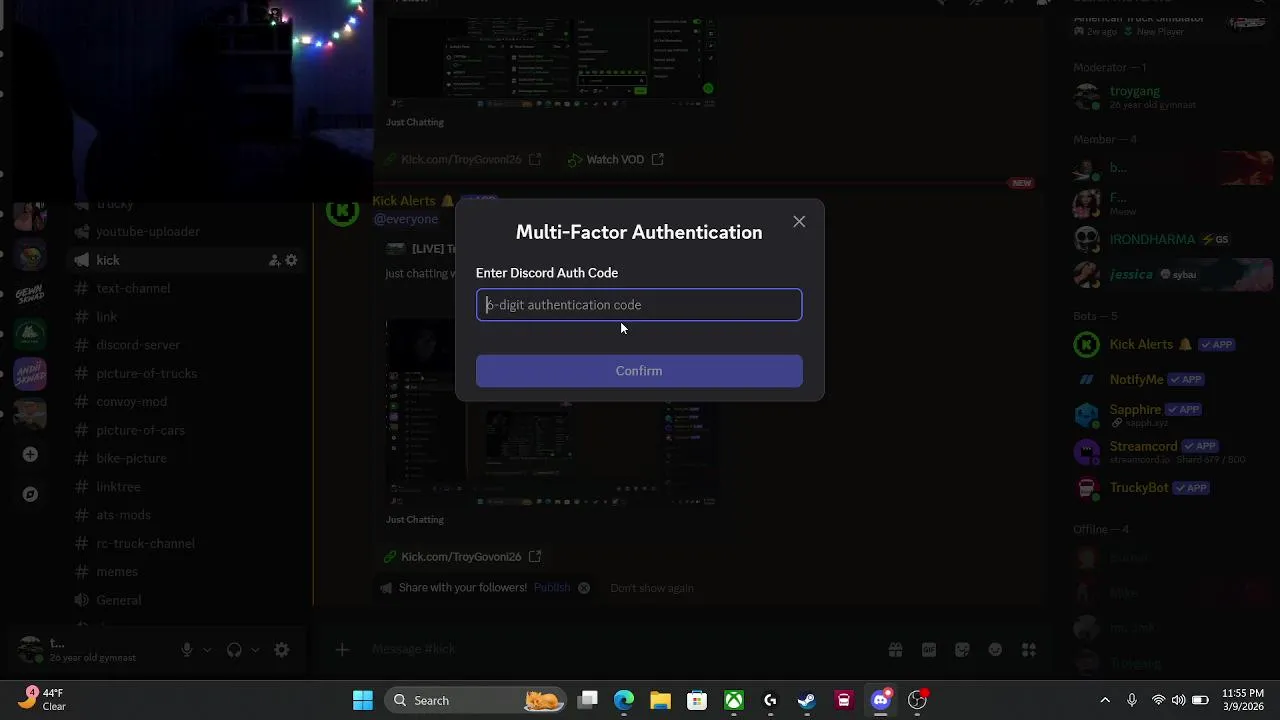The width and height of the screenshot is (1280, 720).
Task: Open invite people icon for kick channel
Action: [x=274, y=260]
